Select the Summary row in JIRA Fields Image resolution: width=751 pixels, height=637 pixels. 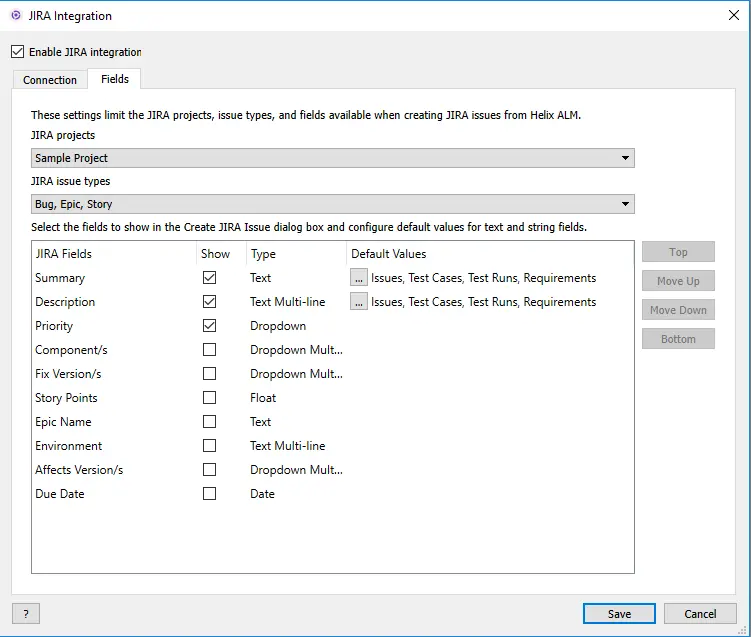pyautogui.click(x=332, y=278)
